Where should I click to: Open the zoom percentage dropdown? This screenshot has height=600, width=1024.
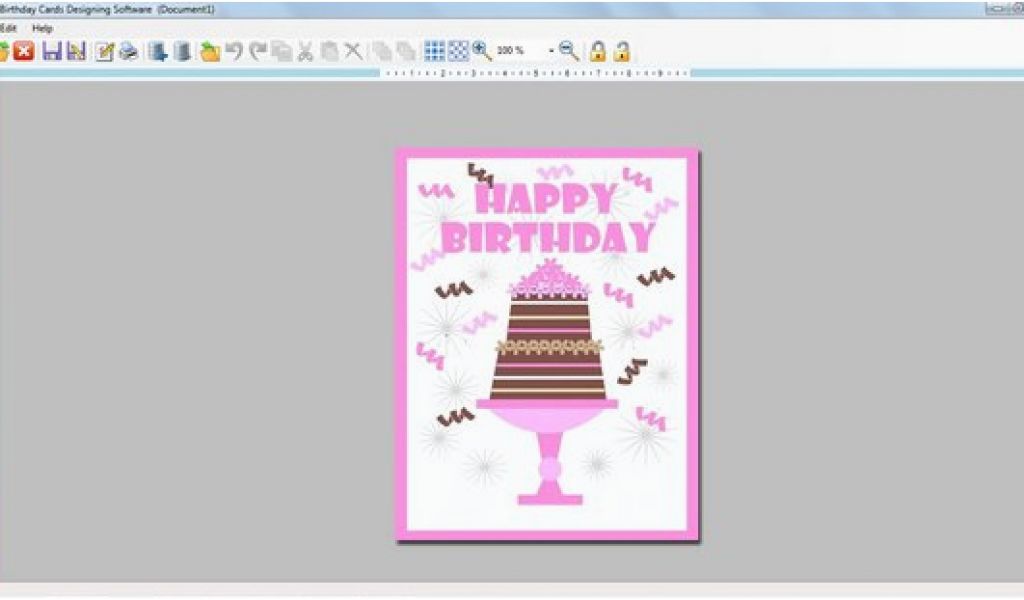(551, 51)
